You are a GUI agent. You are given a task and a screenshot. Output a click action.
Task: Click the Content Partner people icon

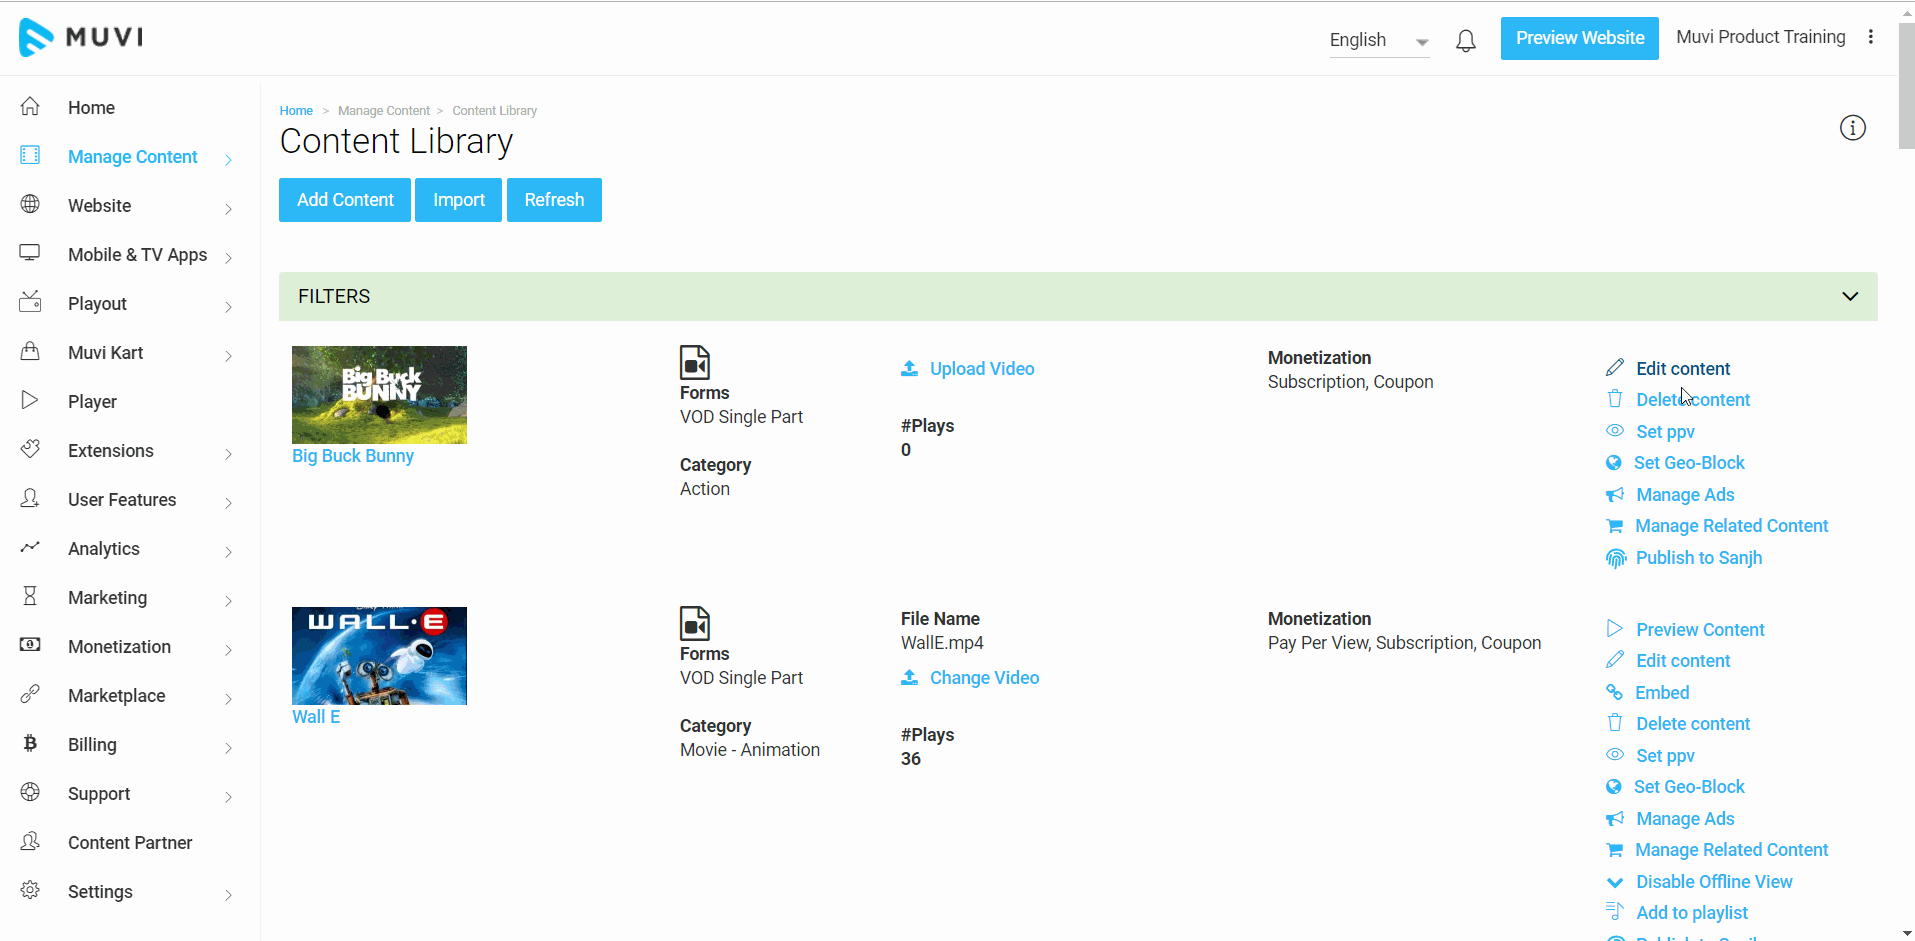point(31,841)
